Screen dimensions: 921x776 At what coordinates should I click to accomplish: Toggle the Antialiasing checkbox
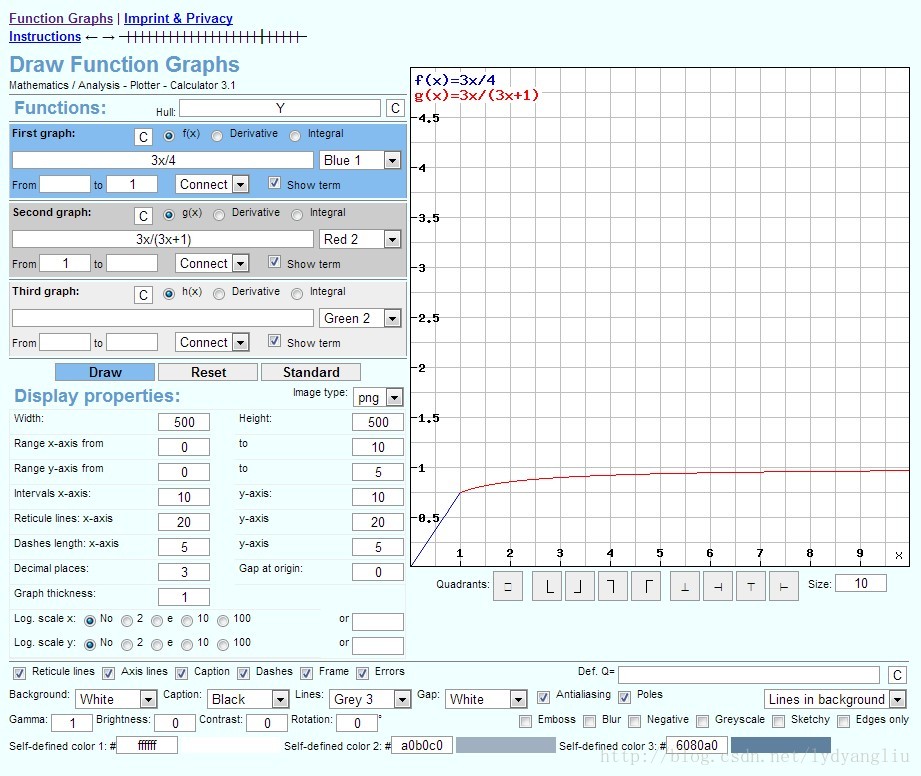coord(543,697)
